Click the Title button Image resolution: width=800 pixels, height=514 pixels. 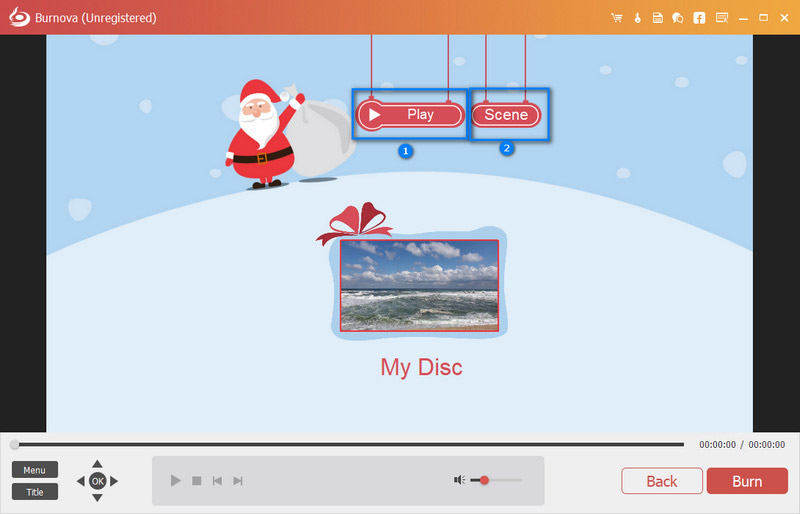(35, 492)
